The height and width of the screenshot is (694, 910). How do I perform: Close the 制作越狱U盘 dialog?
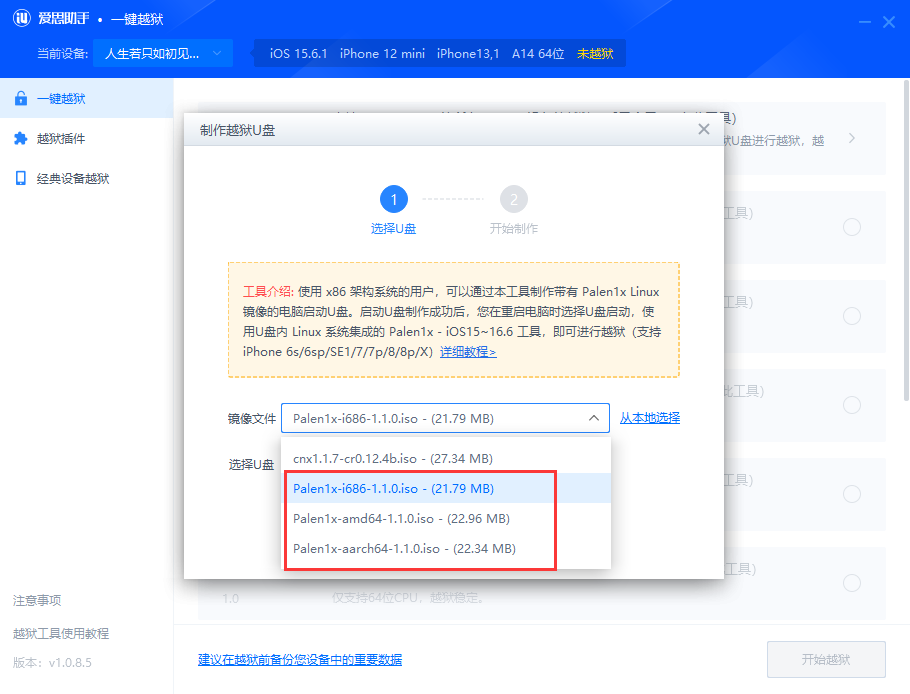(704, 129)
